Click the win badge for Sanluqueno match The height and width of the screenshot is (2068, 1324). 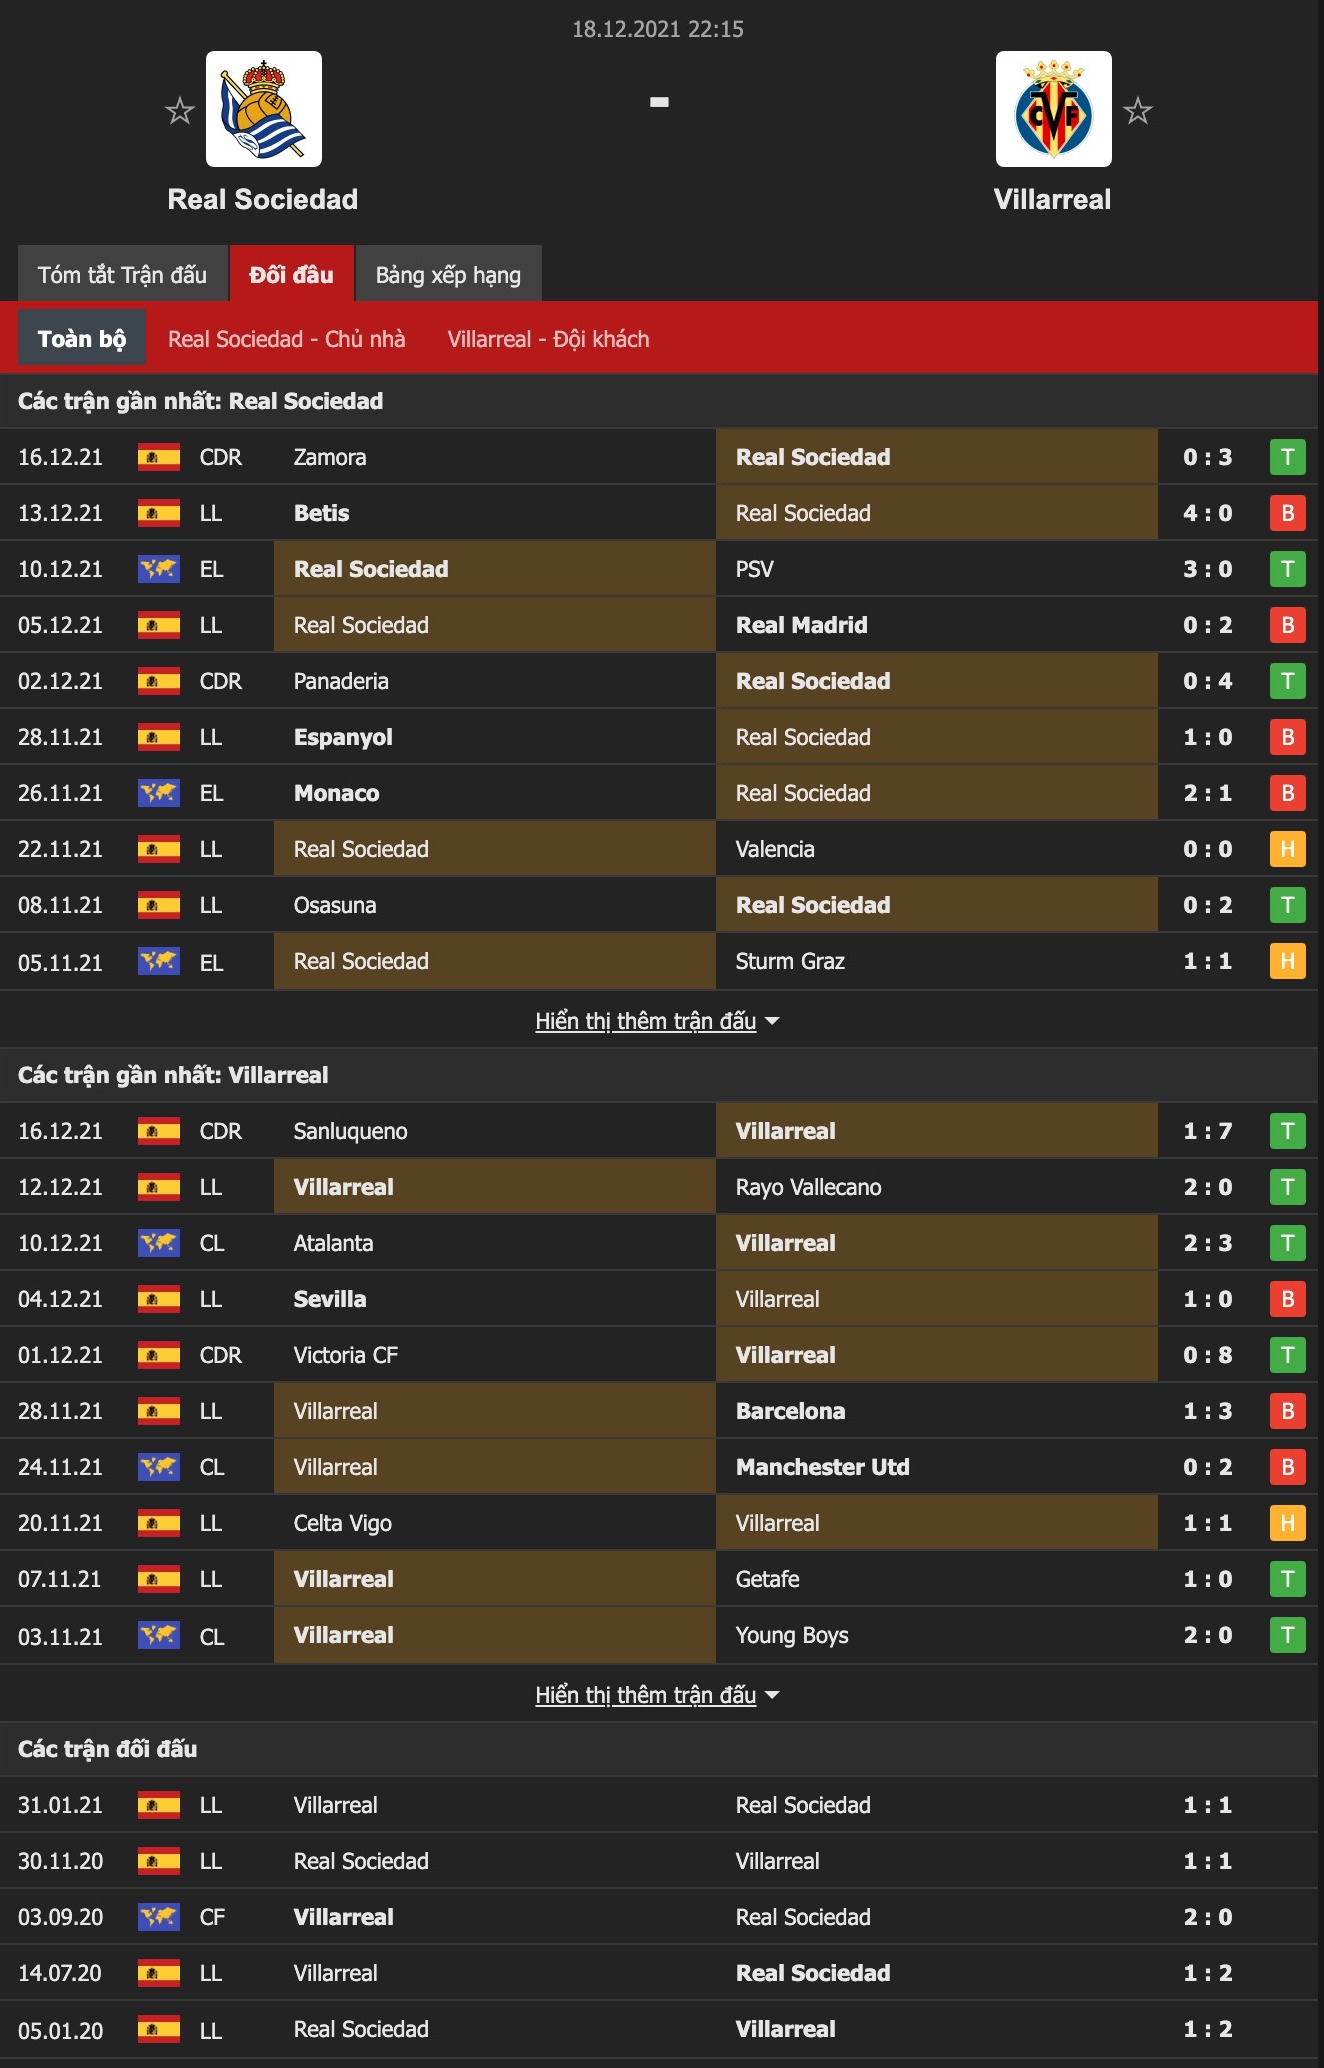tap(1288, 1131)
